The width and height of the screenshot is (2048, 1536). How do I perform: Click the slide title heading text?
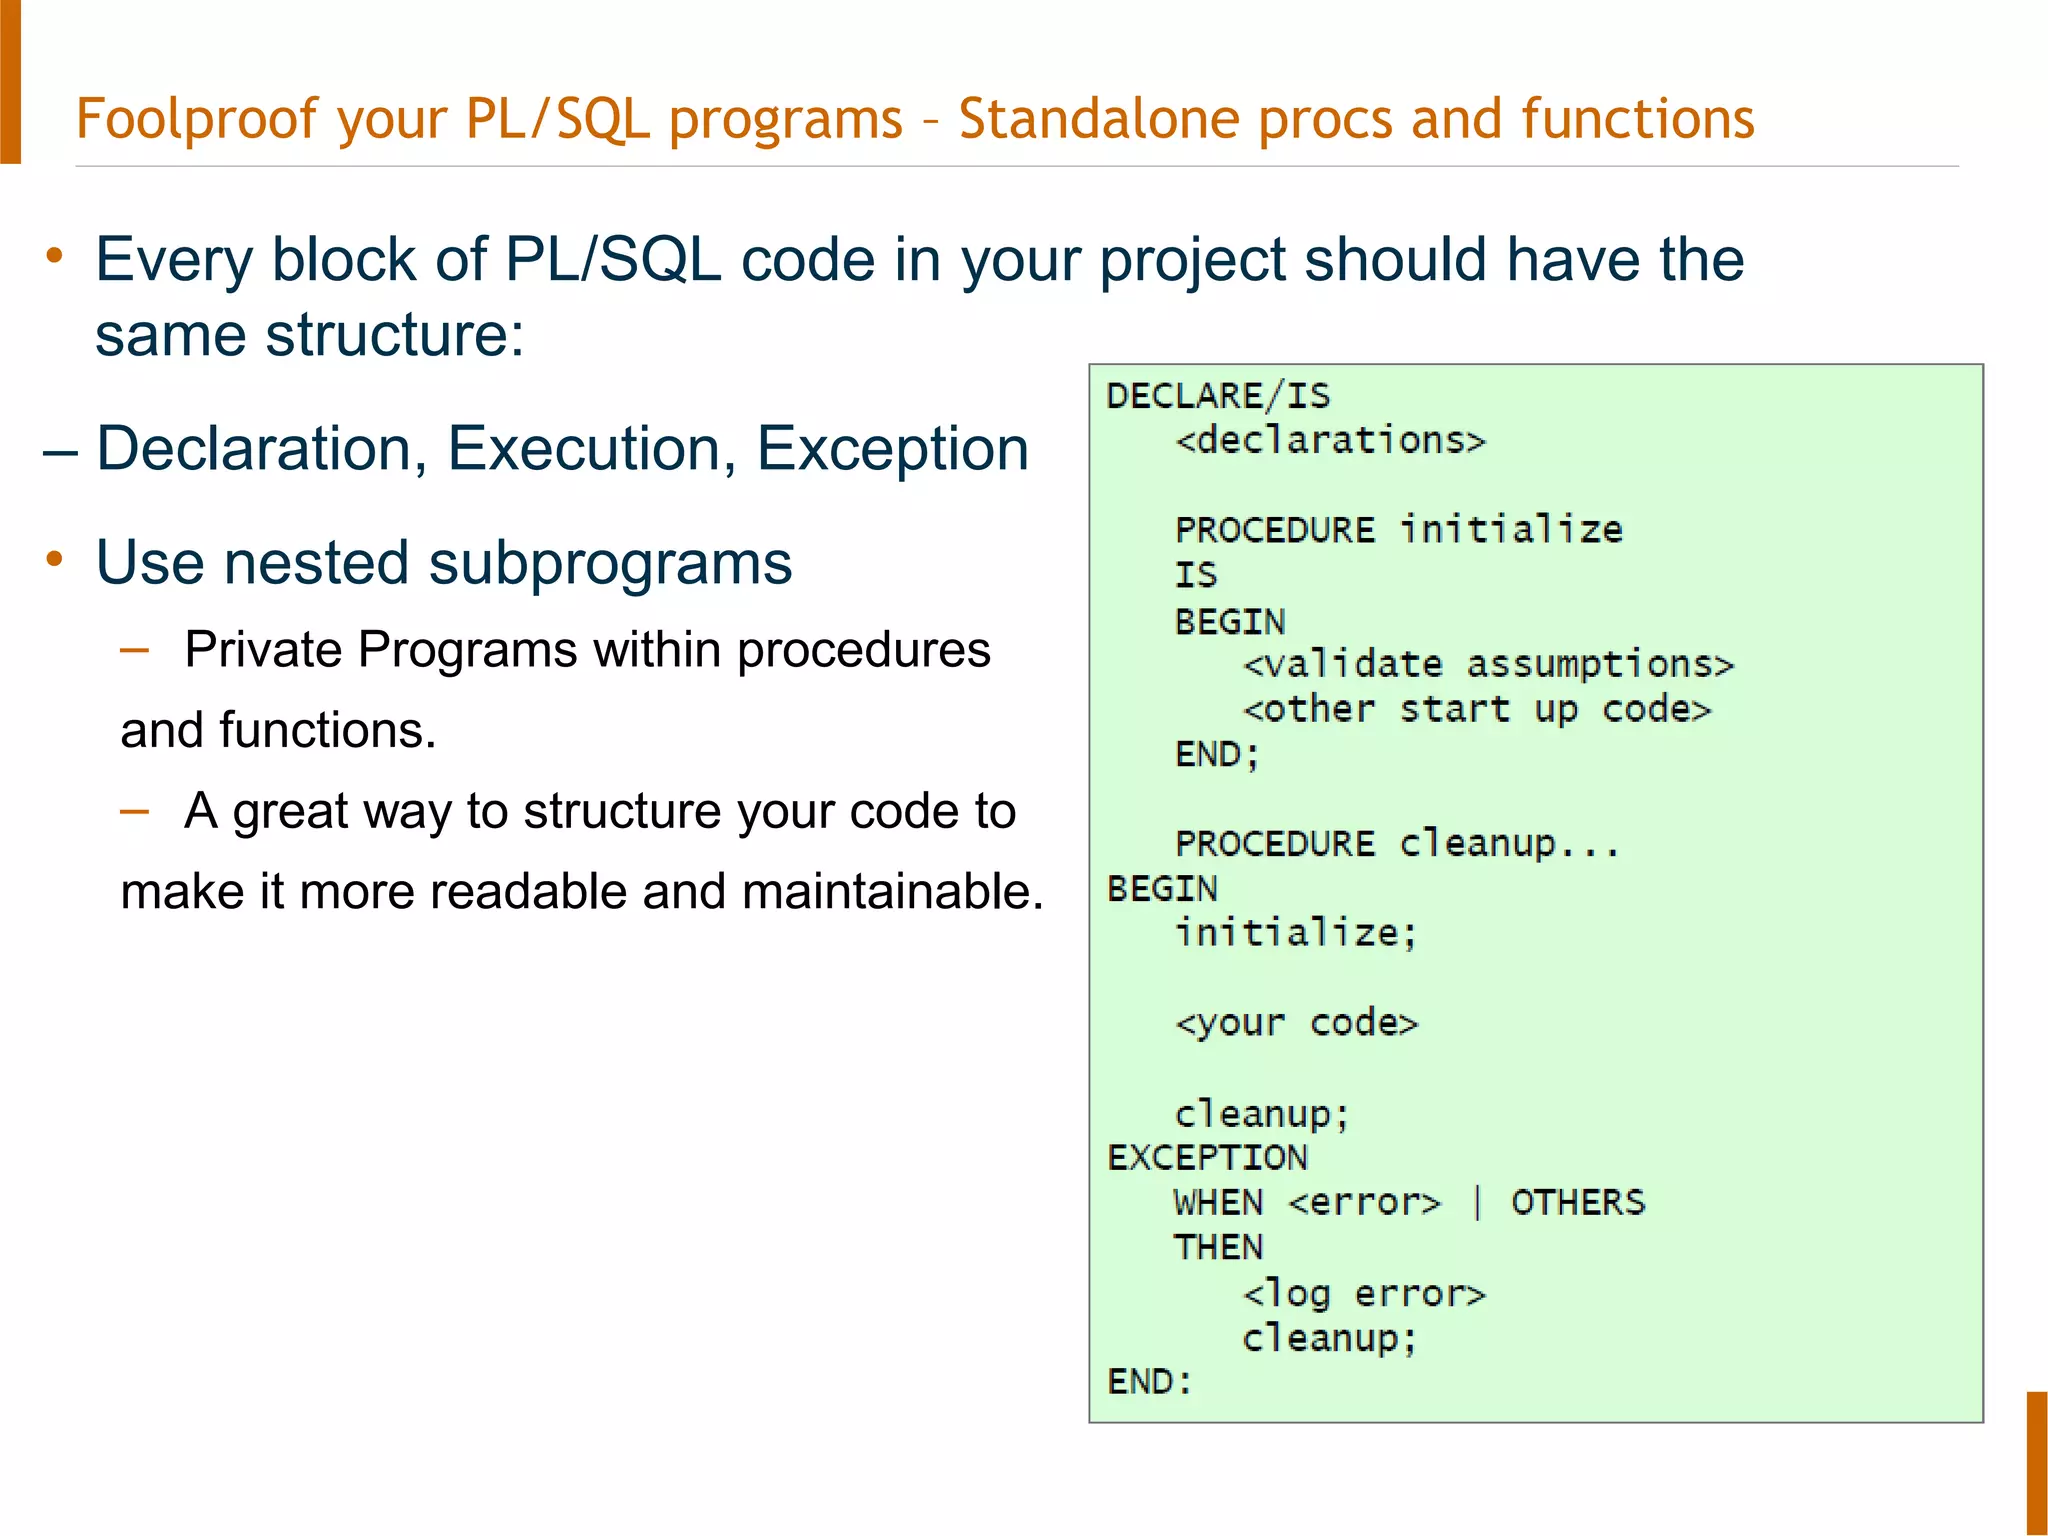point(914,119)
